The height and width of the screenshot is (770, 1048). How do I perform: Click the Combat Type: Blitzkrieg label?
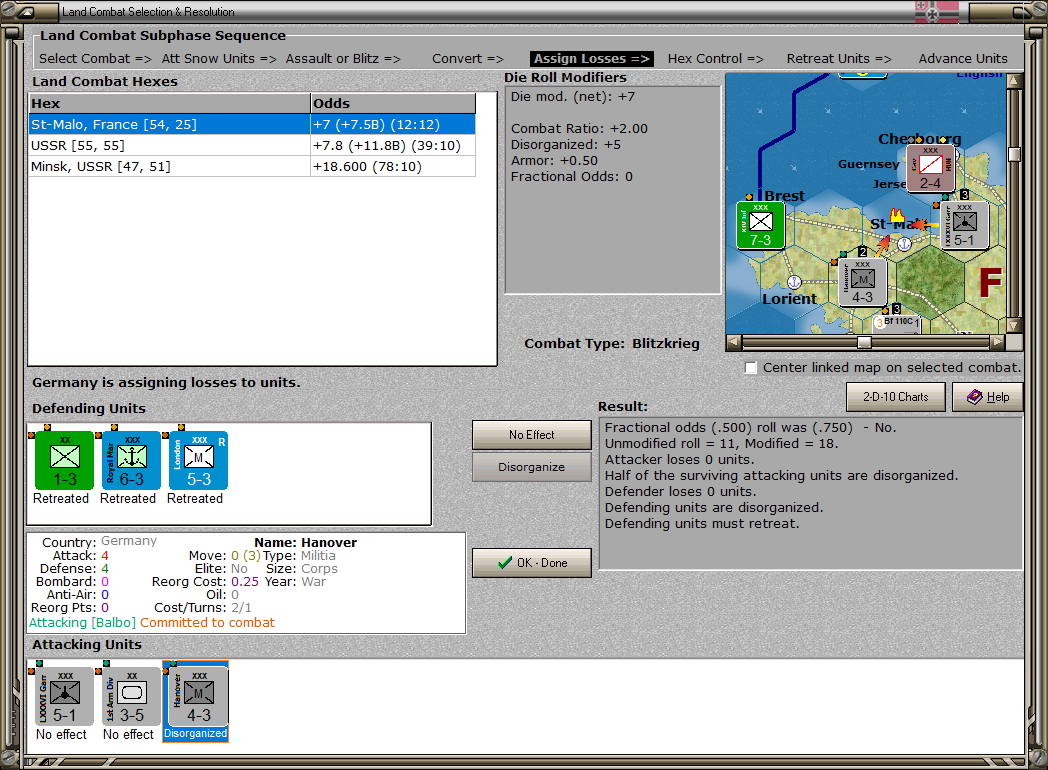pos(612,344)
